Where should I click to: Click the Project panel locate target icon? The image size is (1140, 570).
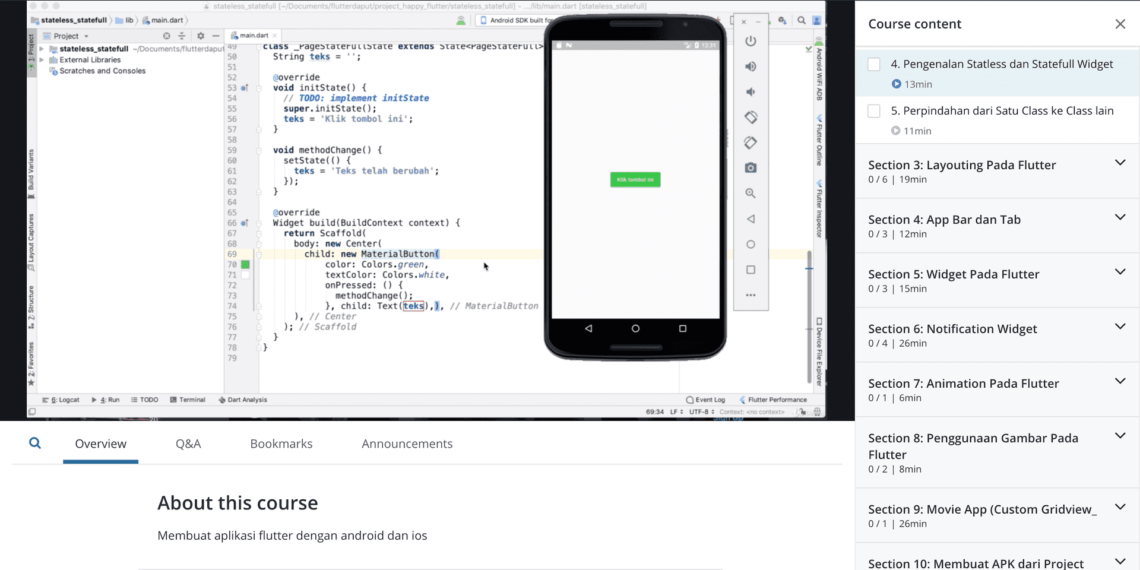tap(166, 36)
